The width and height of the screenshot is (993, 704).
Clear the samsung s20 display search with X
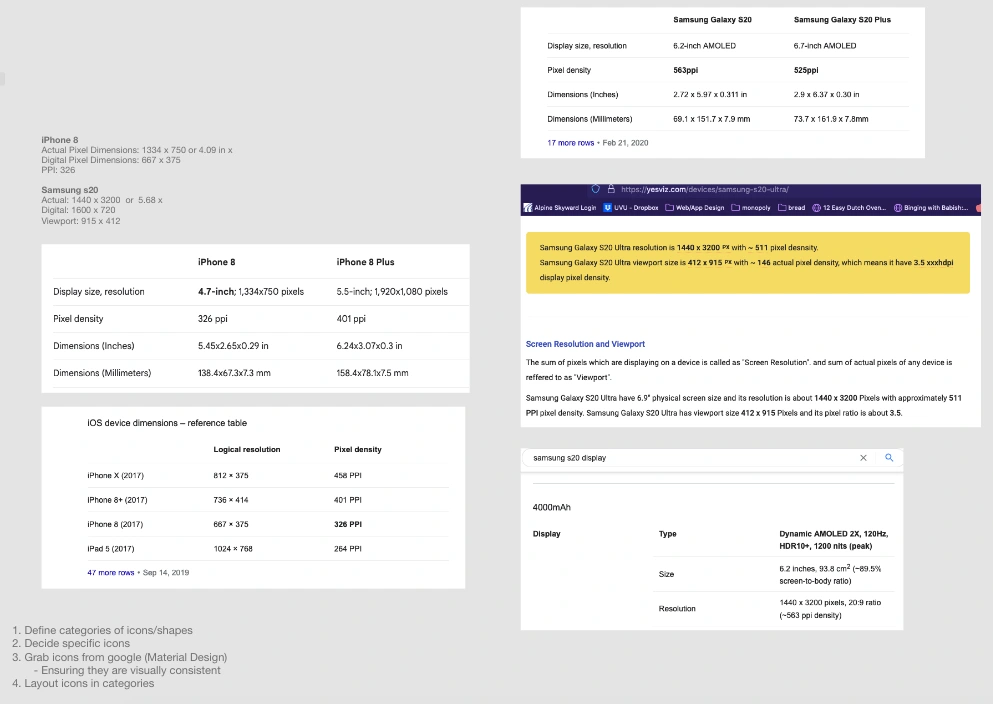click(863, 458)
